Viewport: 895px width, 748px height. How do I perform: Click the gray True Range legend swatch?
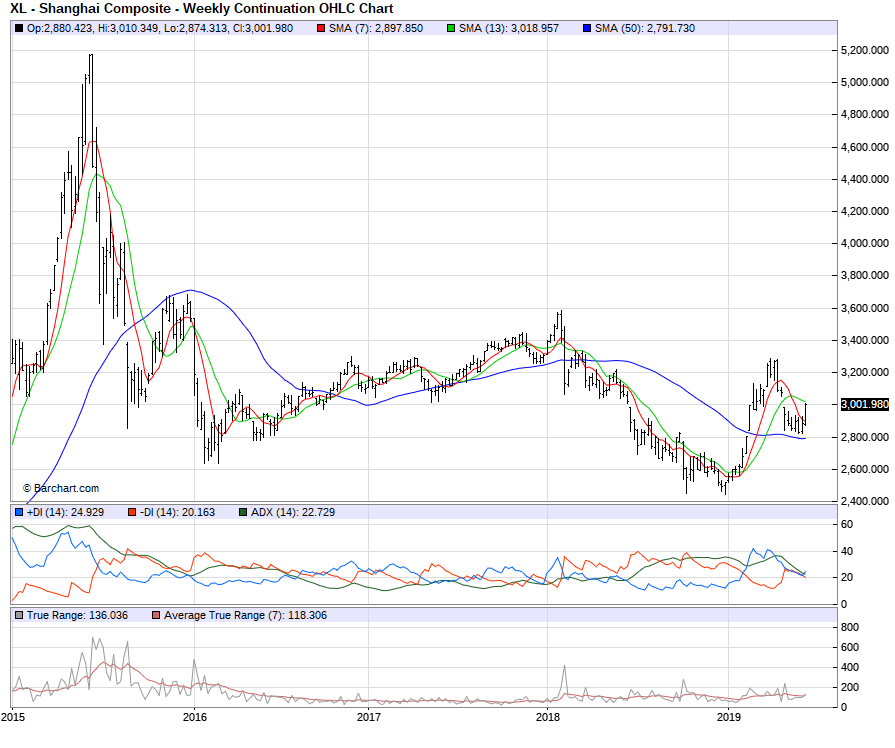click(19, 615)
